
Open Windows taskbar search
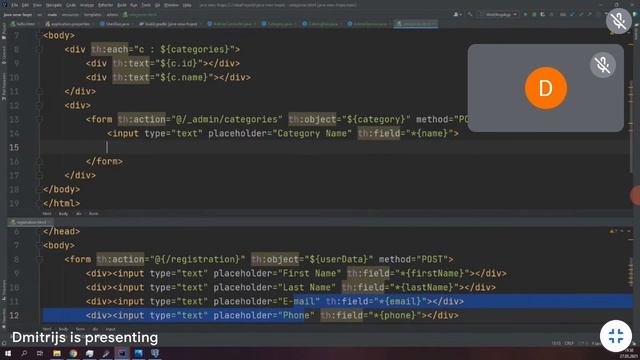pos(24,353)
